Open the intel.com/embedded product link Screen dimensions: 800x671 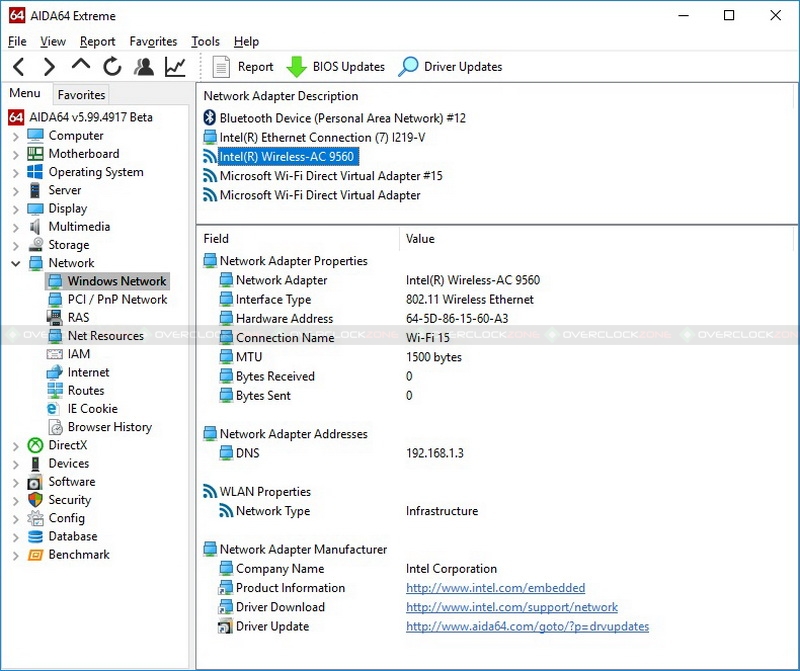495,588
